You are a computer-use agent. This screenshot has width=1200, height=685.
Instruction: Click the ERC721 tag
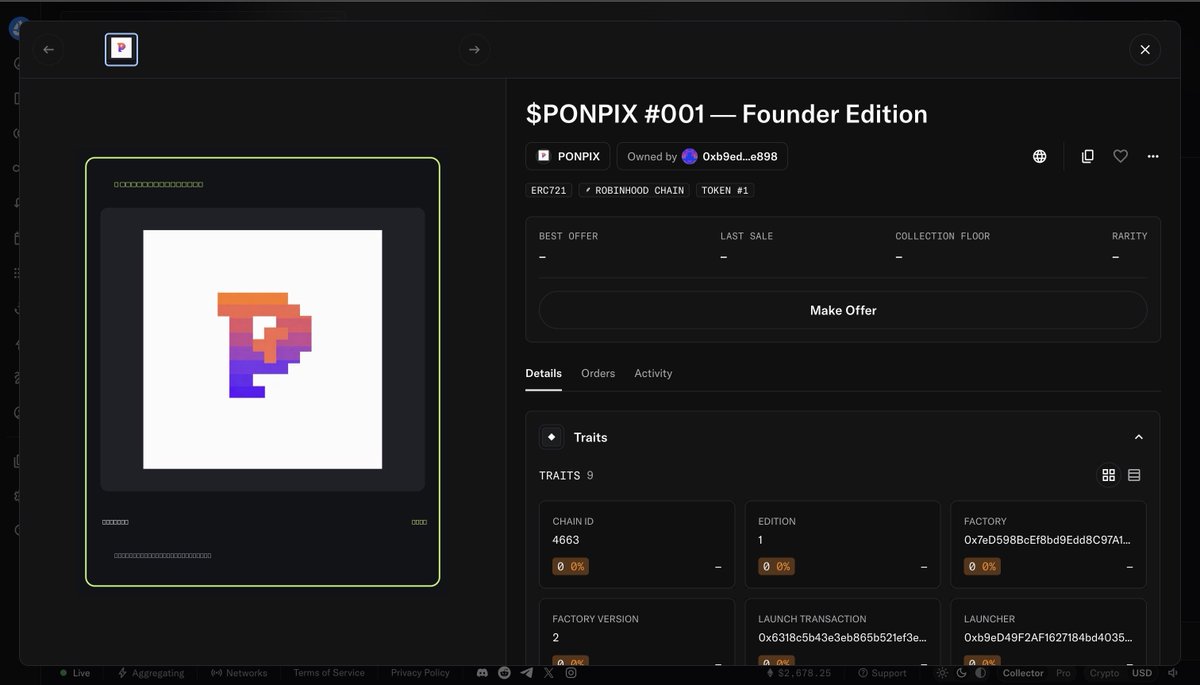coord(548,190)
